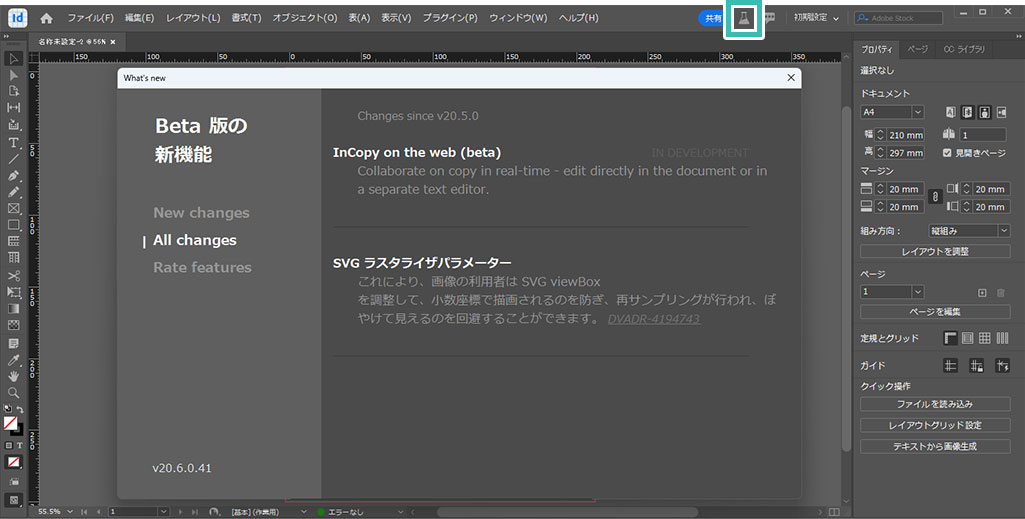This screenshot has width=1025, height=519.
Task: Choose the Hand tool
Action: click(x=14, y=376)
